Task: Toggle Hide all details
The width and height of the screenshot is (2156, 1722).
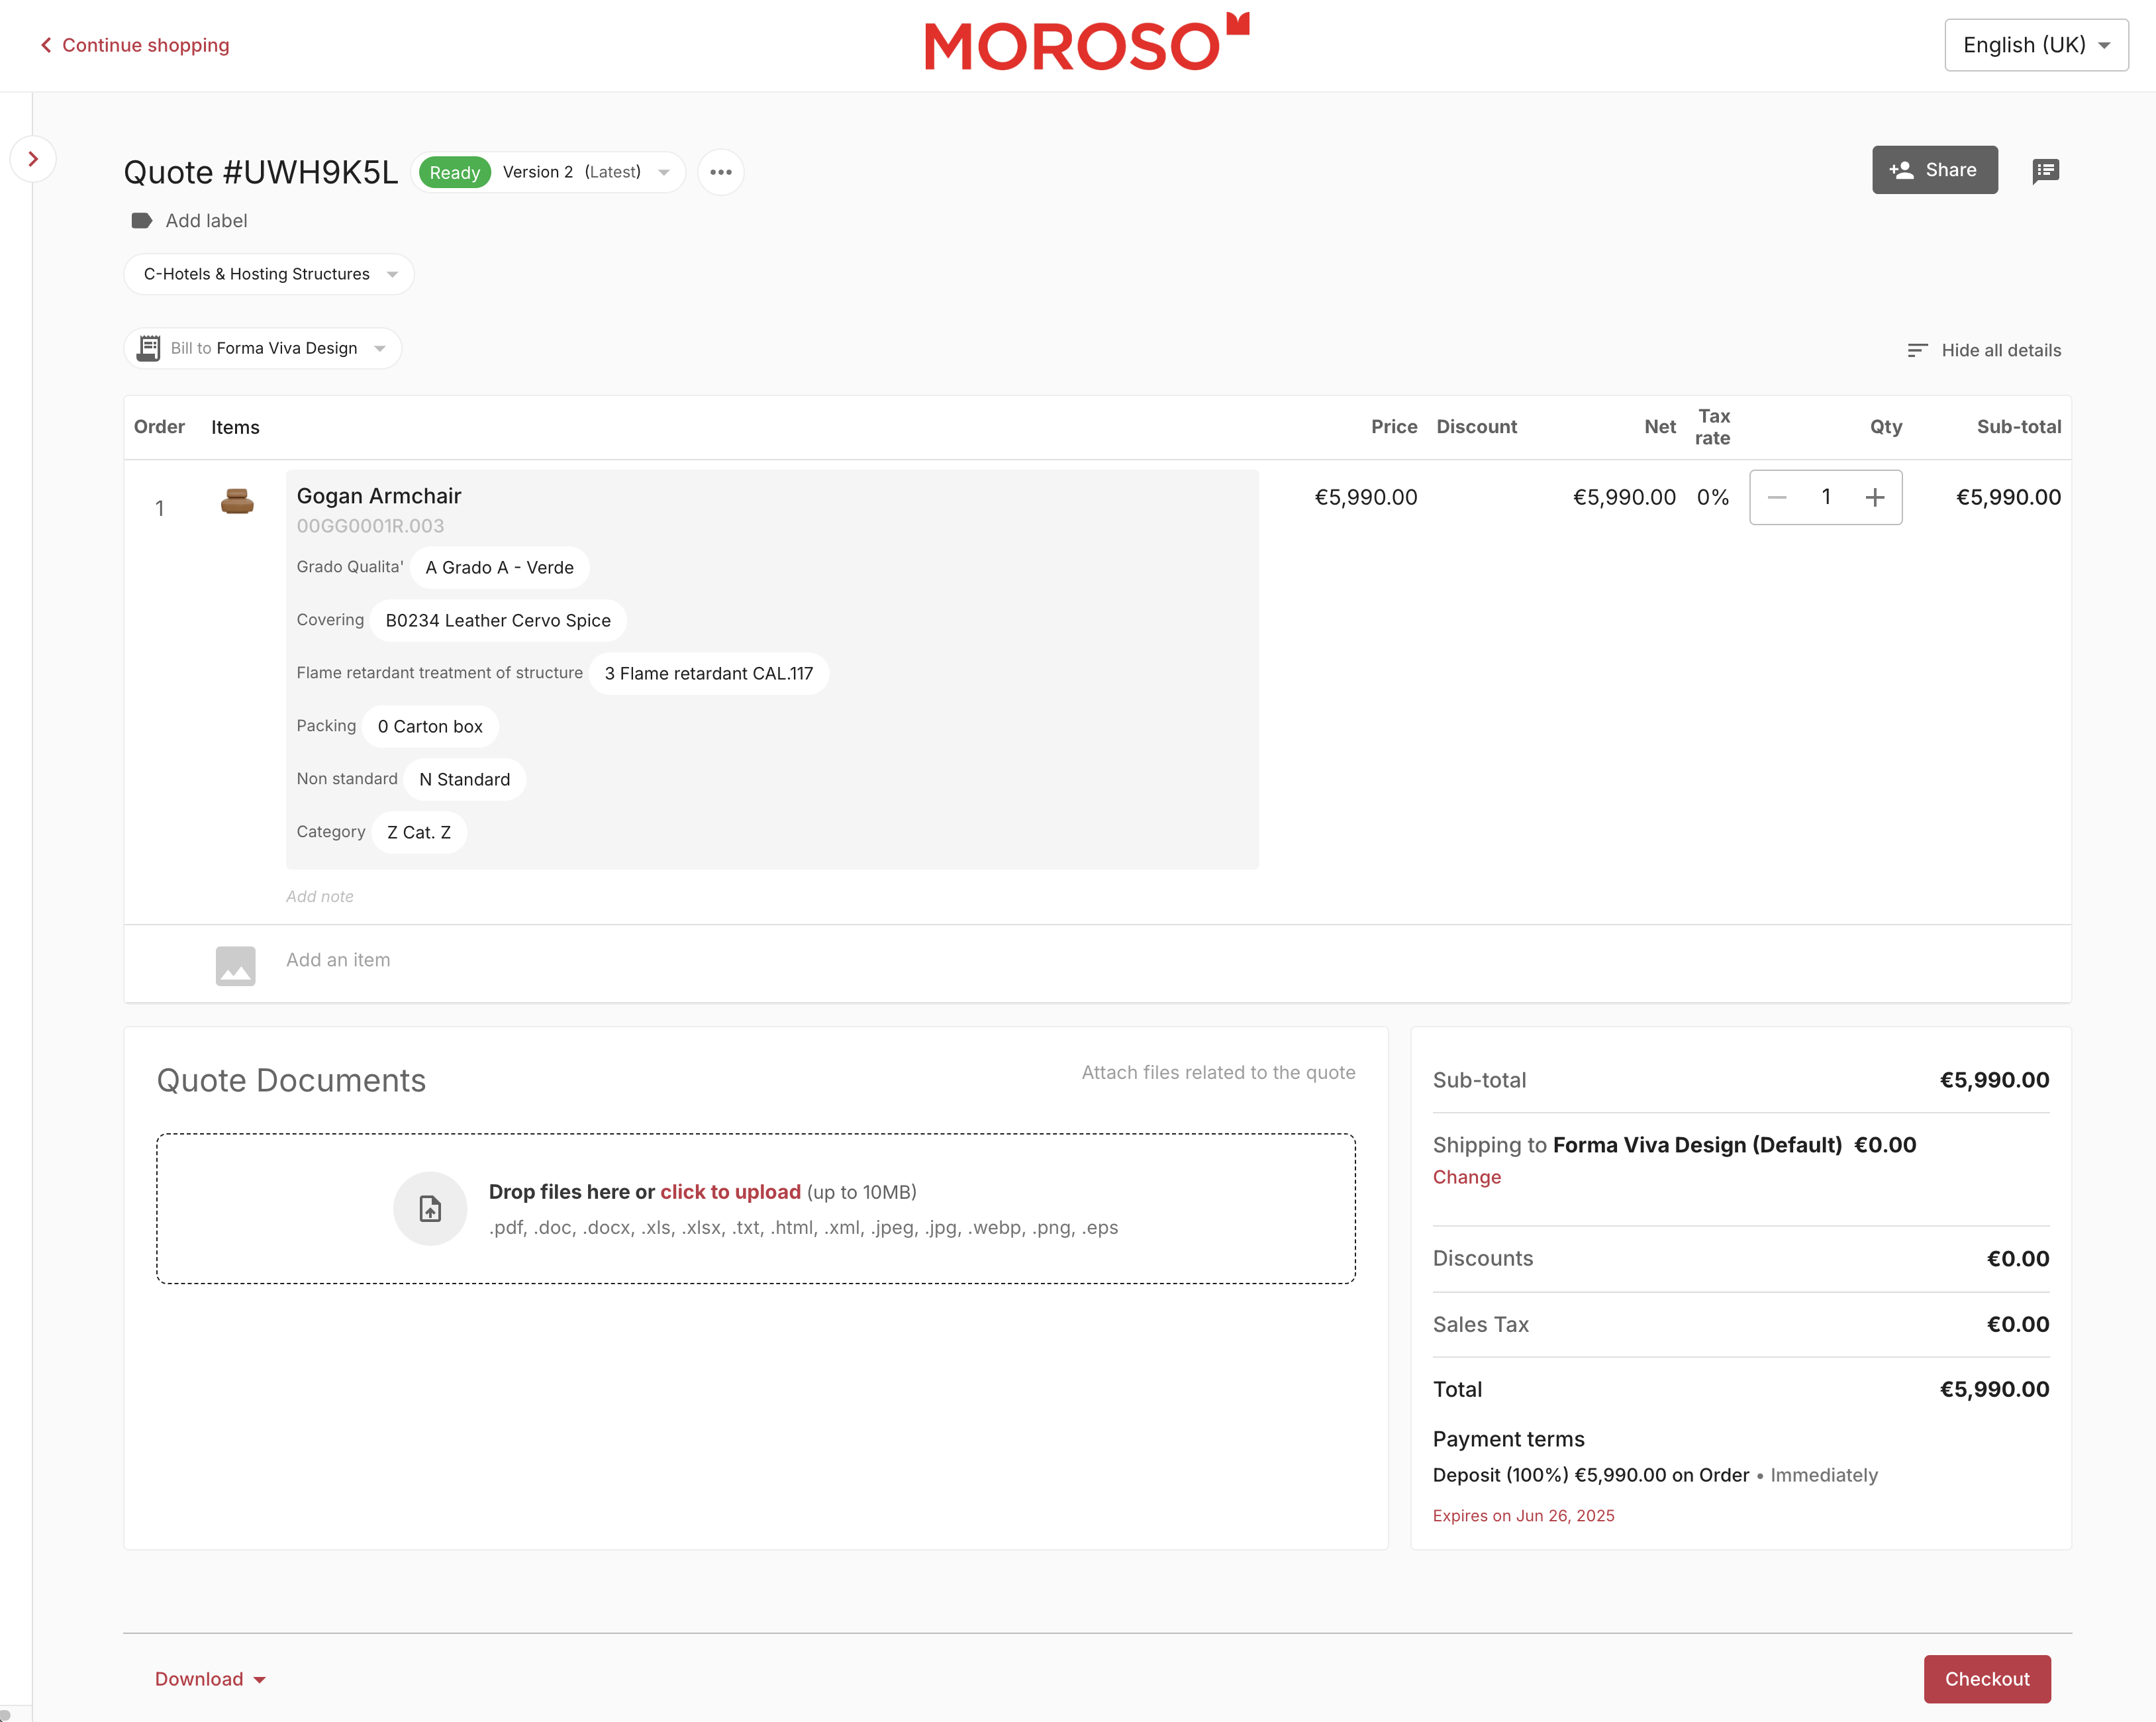Action: coord(1984,350)
